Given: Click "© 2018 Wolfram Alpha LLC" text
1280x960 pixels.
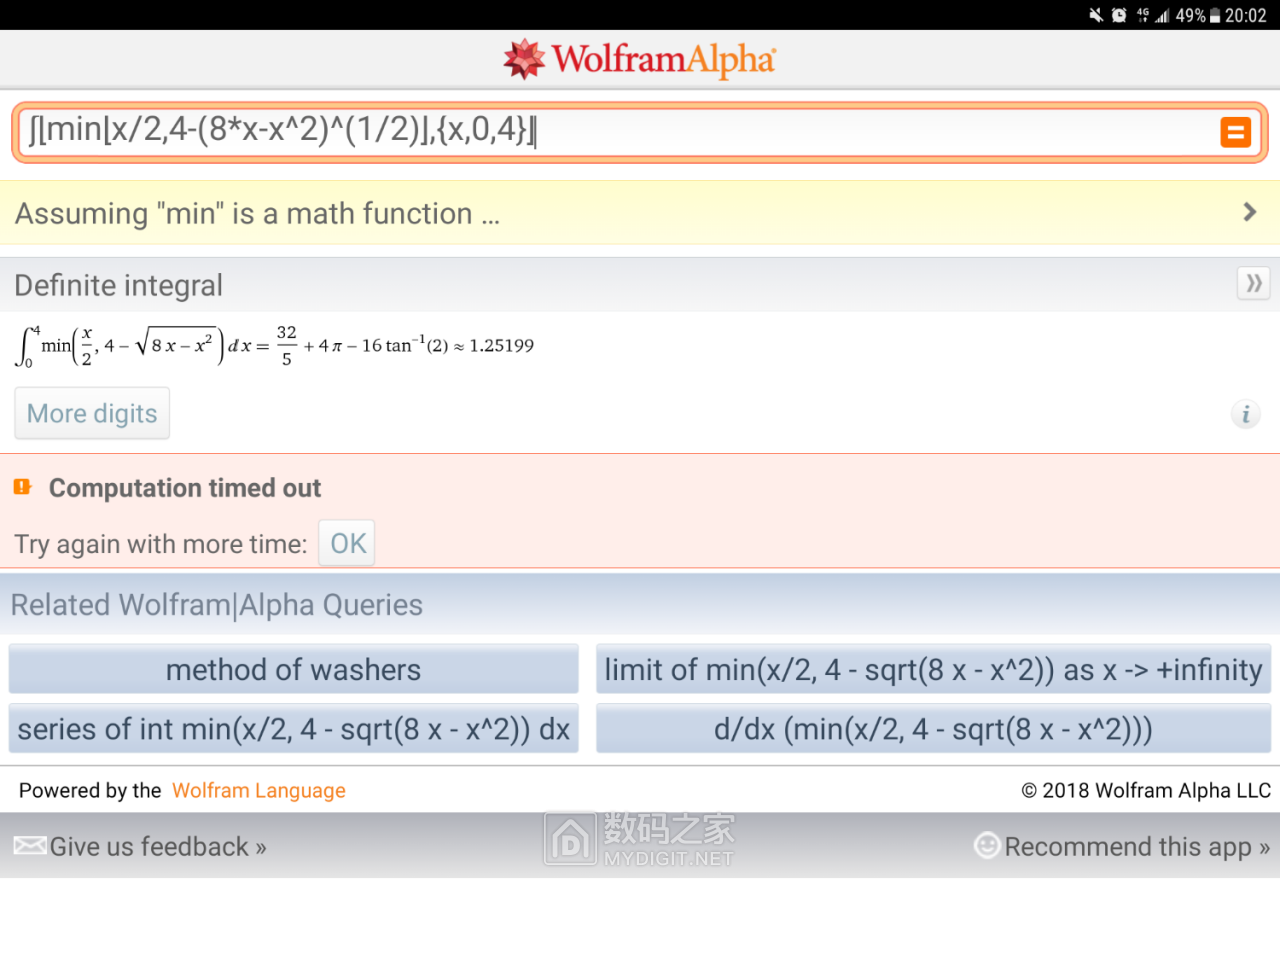Looking at the screenshot, I should pyautogui.click(x=1146, y=790).
